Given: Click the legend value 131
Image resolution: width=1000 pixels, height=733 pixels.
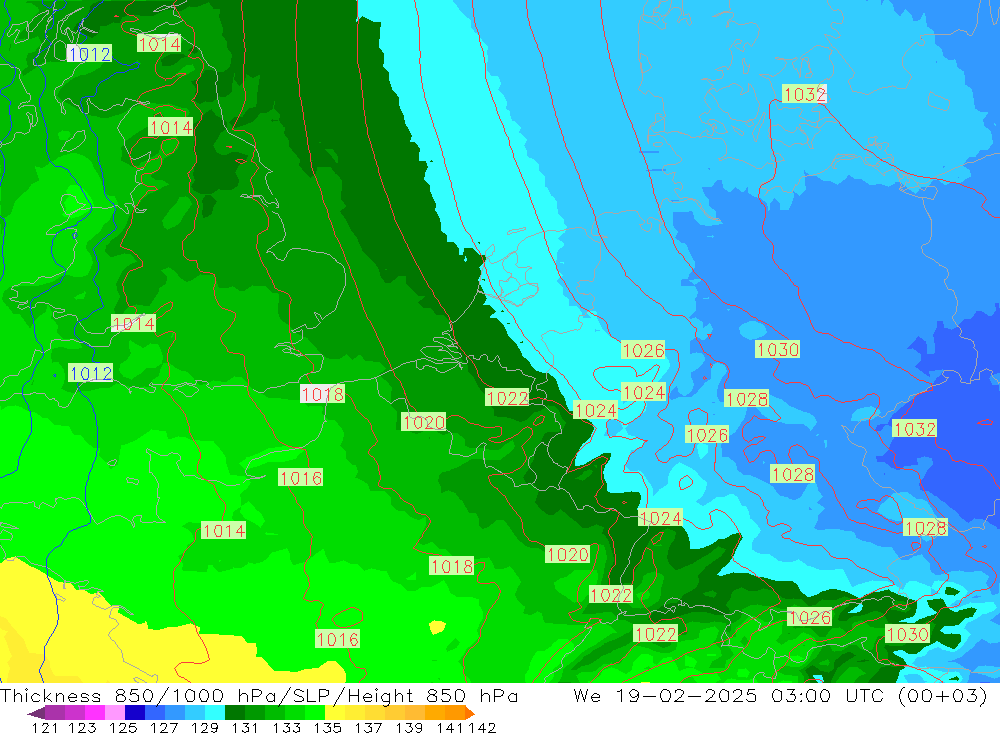Looking at the screenshot, I should point(245,727).
